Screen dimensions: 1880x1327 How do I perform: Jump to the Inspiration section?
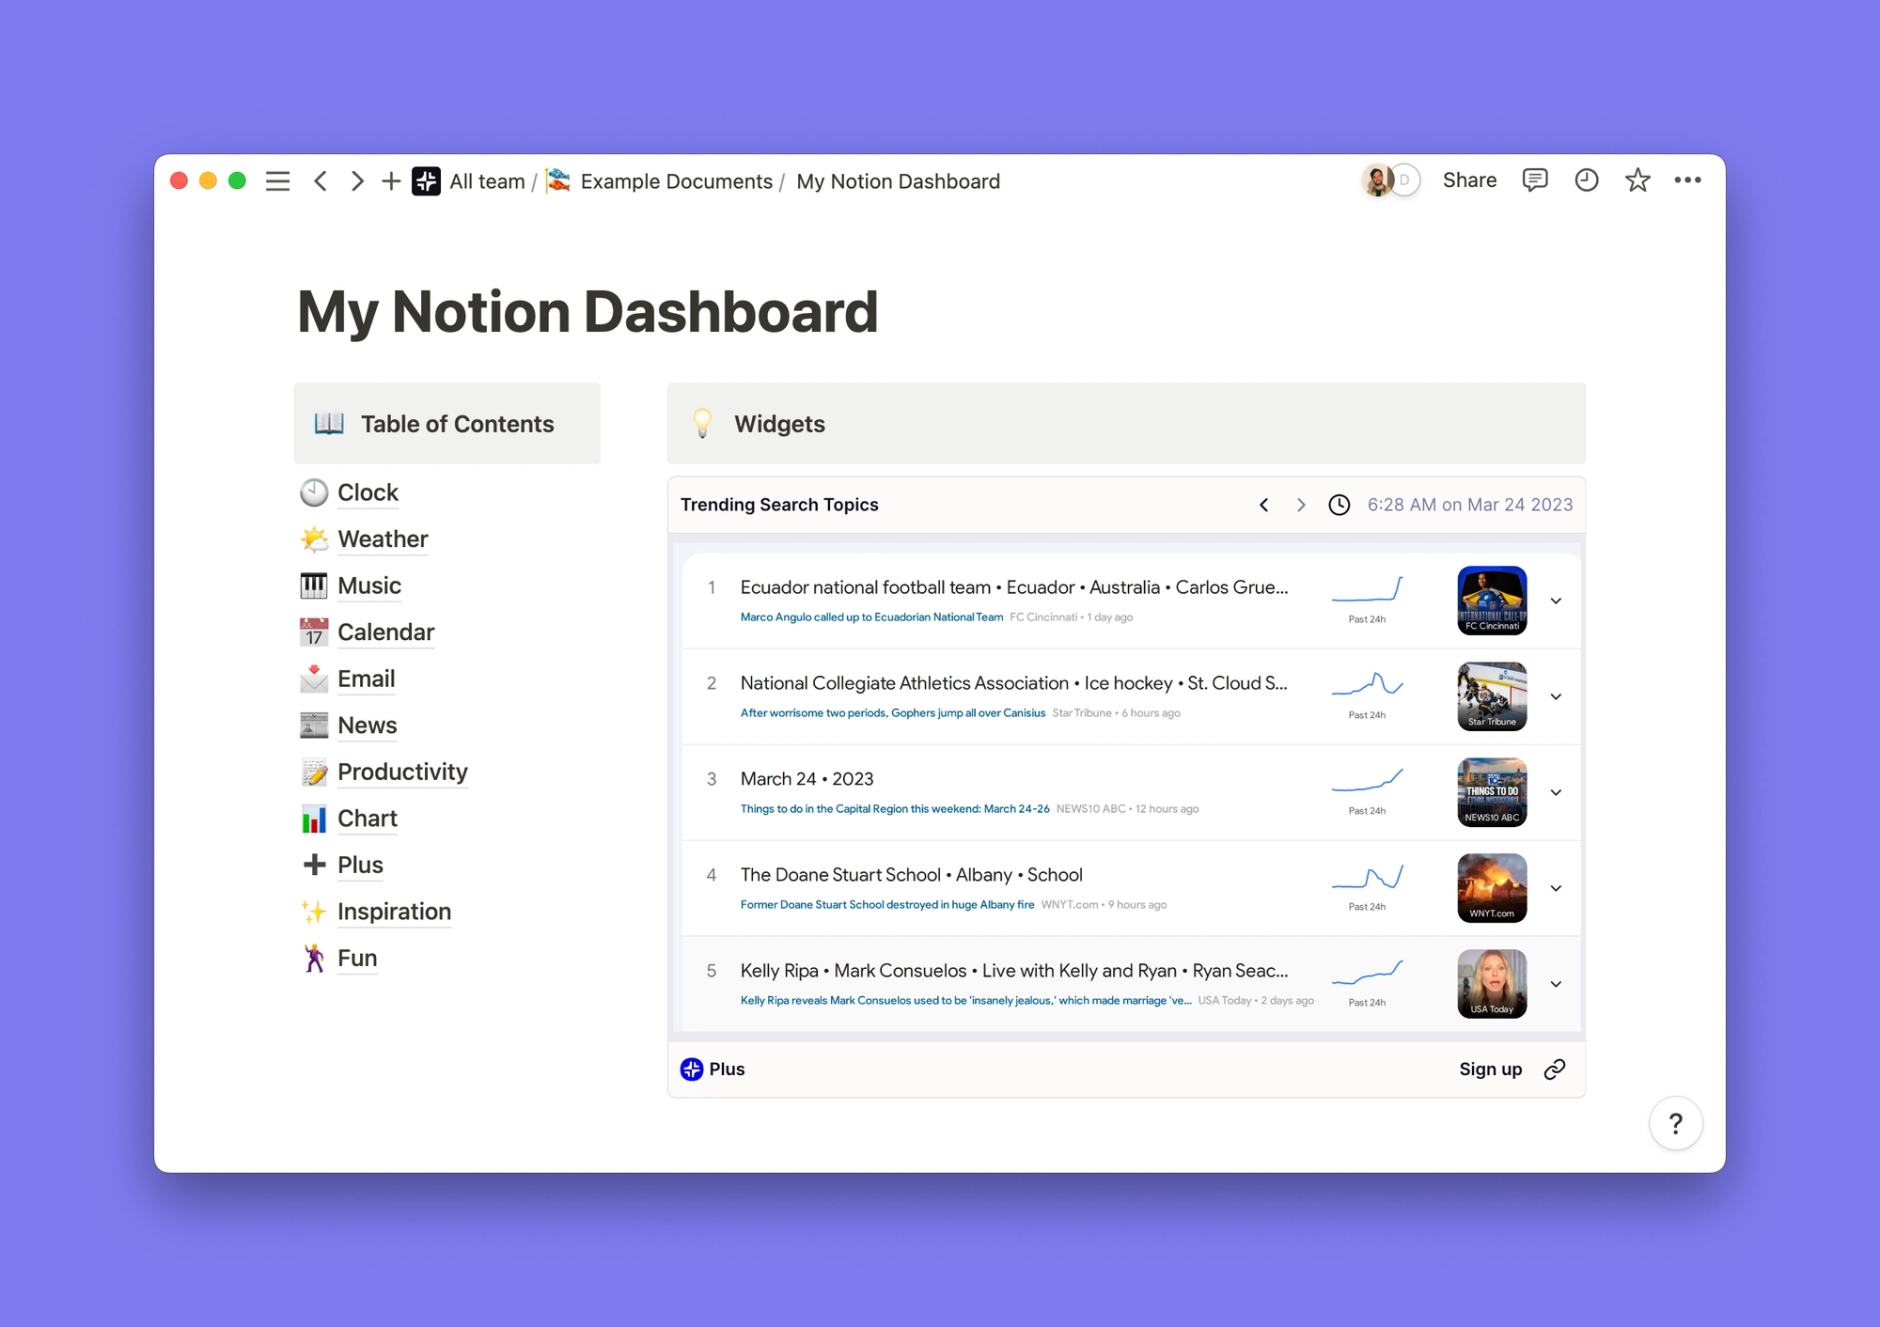click(x=394, y=911)
